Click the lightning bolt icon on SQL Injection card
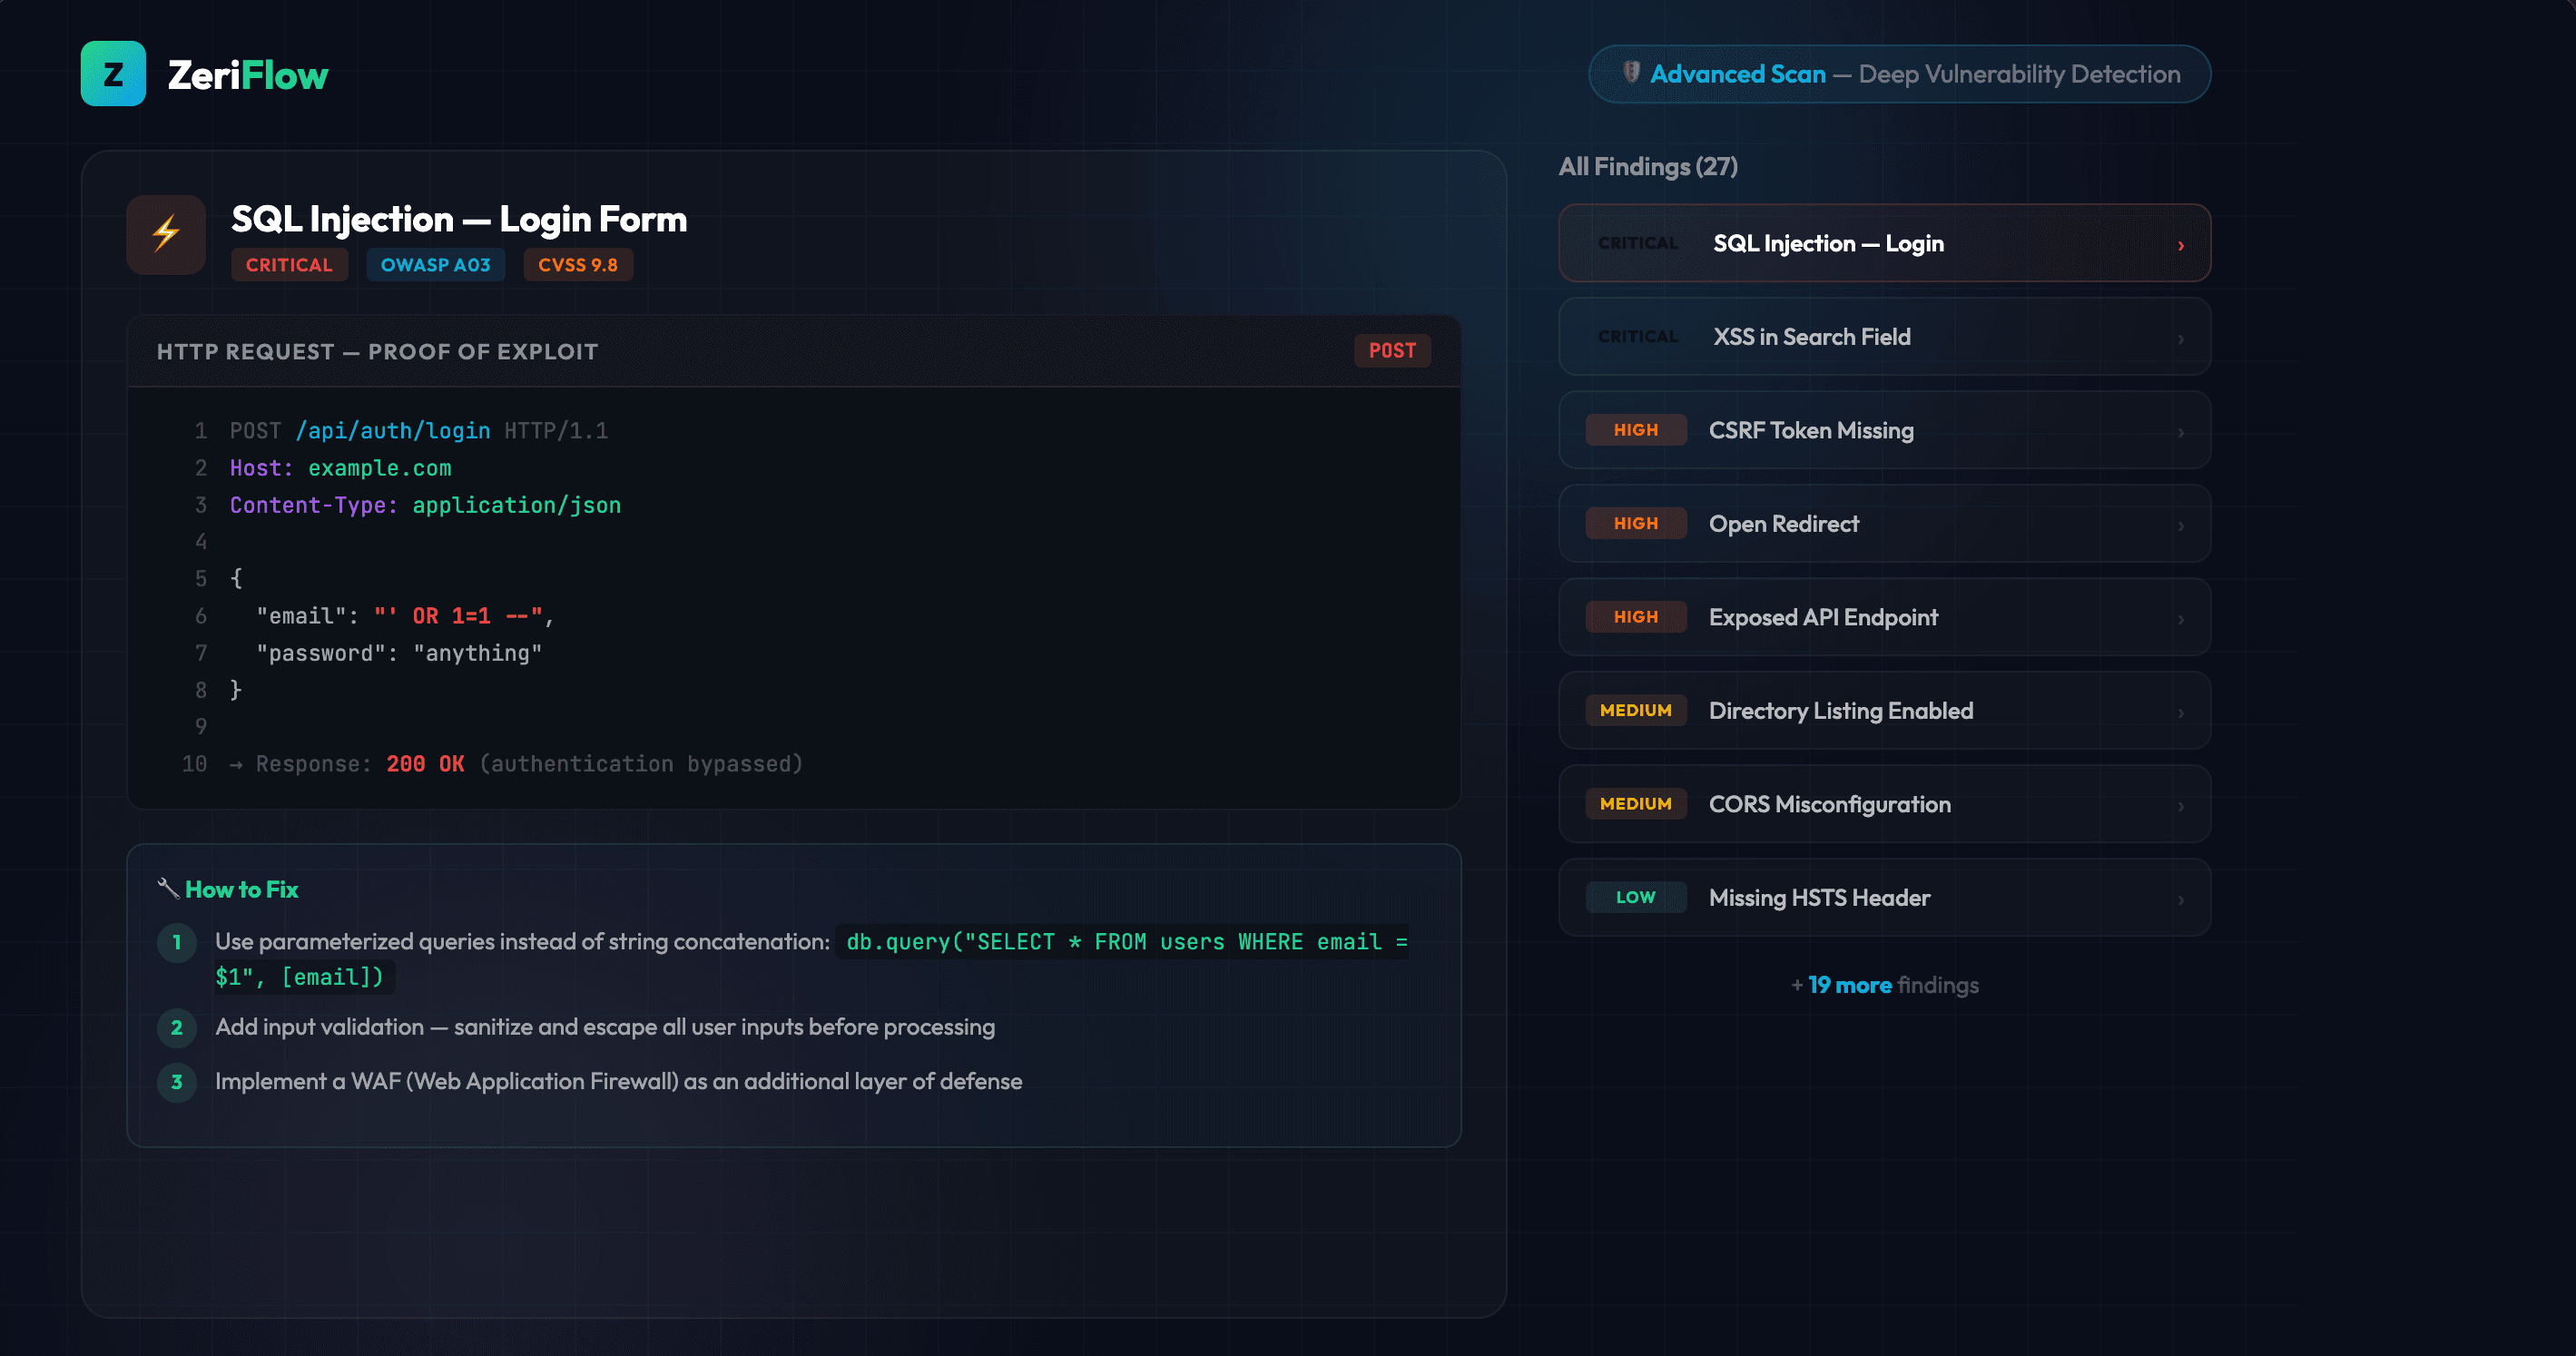The width and height of the screenshot is (2576, 1356). click(165, 234)
